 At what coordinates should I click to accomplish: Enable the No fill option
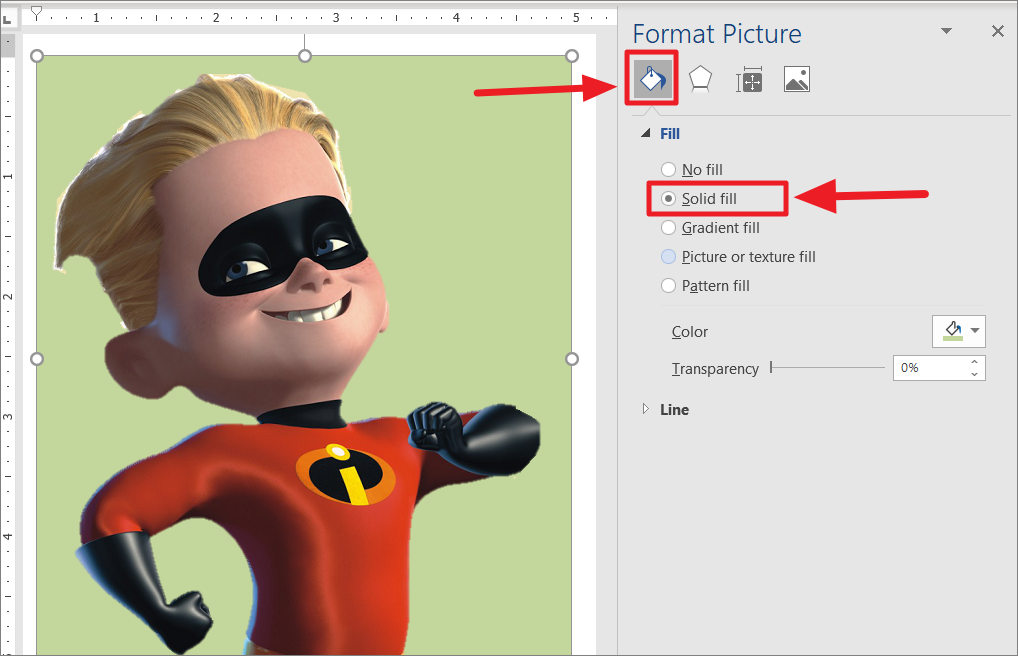pyautogui.click(x=668, y=169)
